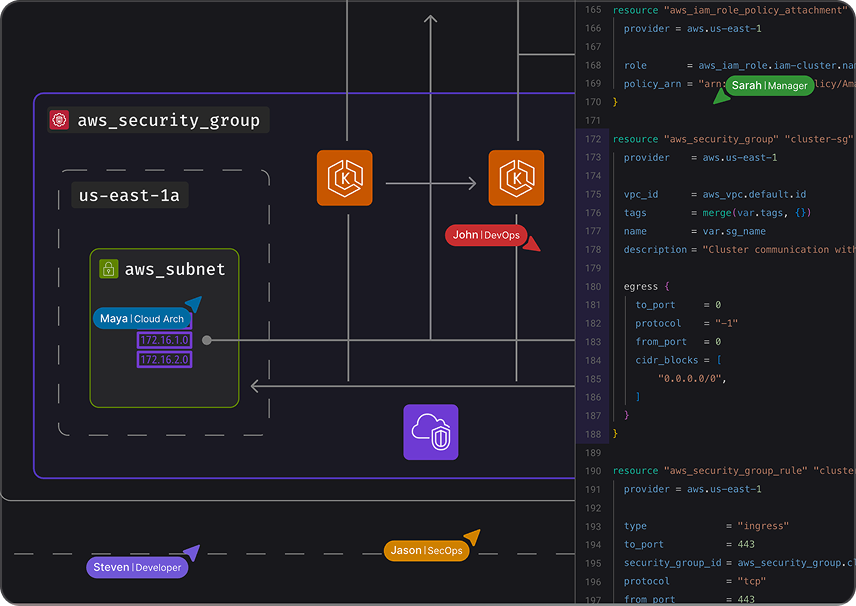Click the "0.0.0.0/0" CIDR string
The image size is (856, 606).
pyautogui.click(x=691, y=378)
